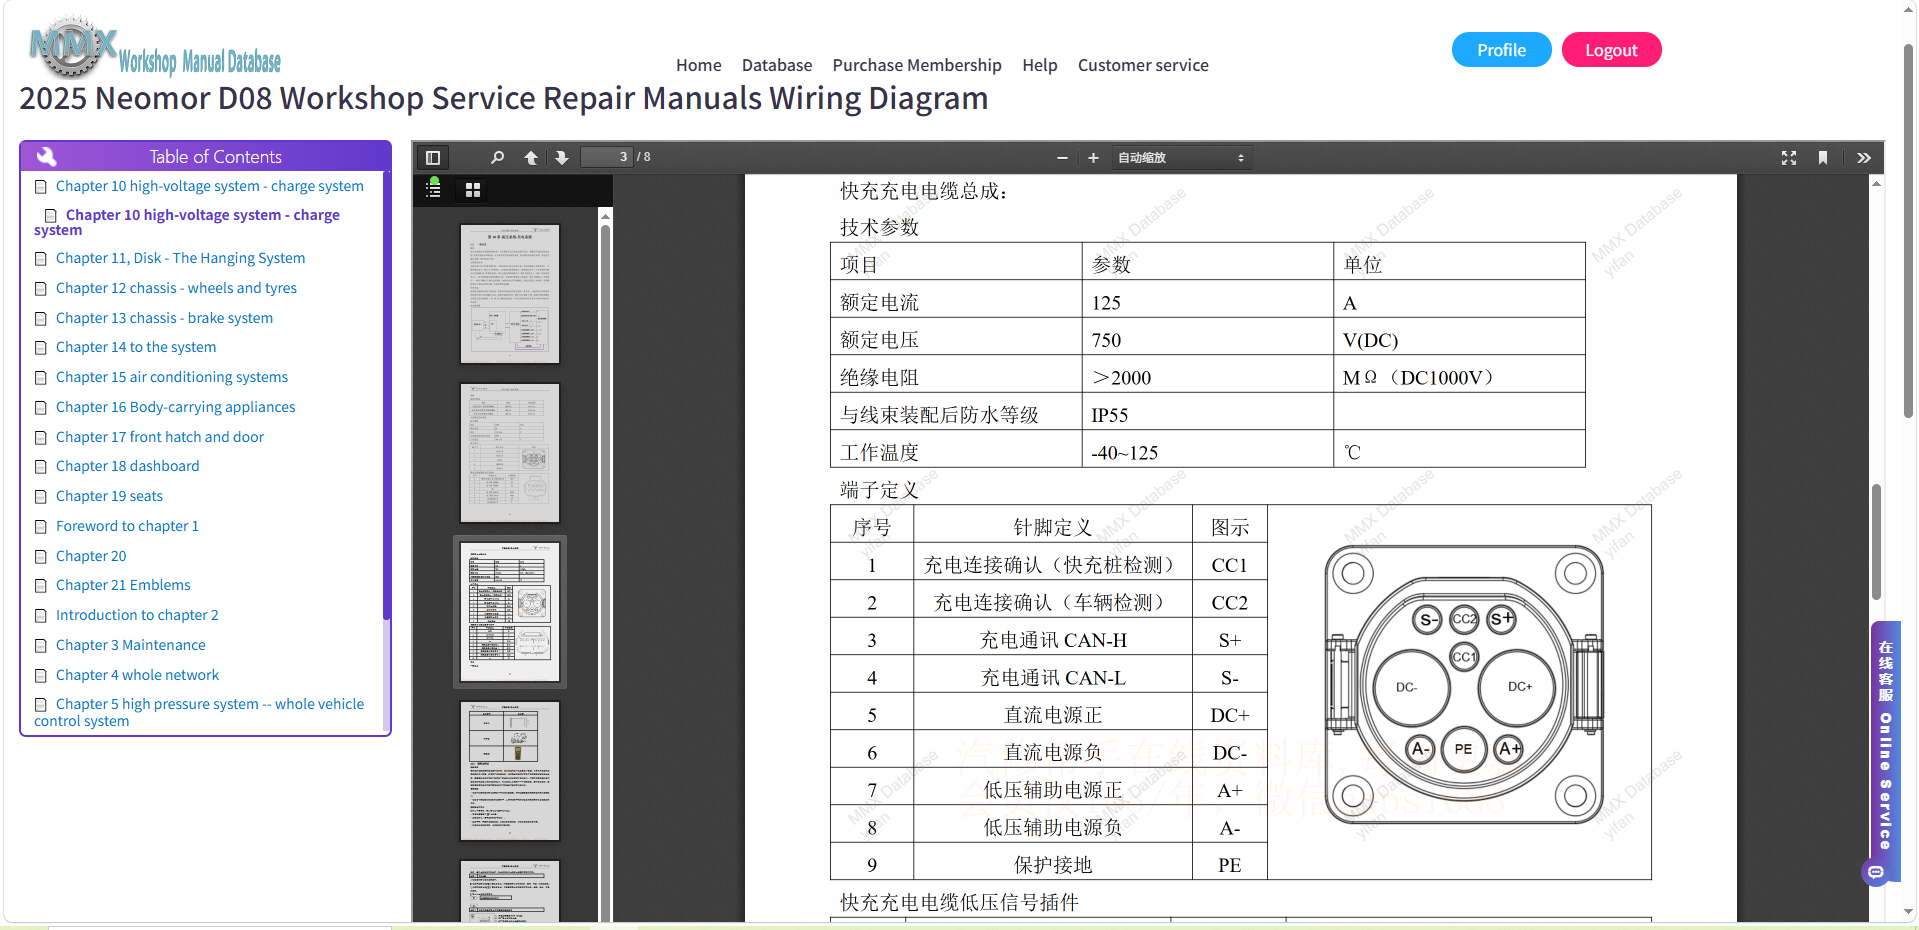
Task: Click the zoom out minus button
Action: pyautogui.click(x=1062, y=158)
